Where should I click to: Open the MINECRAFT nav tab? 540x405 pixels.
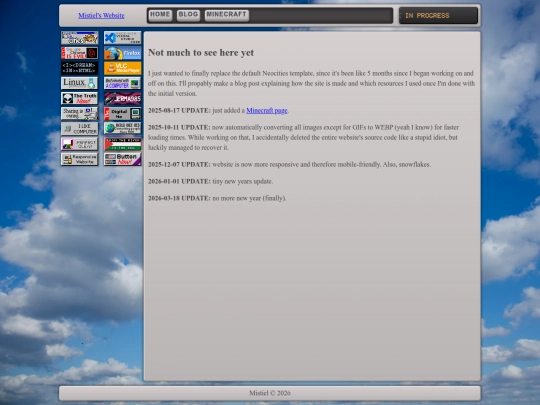[227, 15]
